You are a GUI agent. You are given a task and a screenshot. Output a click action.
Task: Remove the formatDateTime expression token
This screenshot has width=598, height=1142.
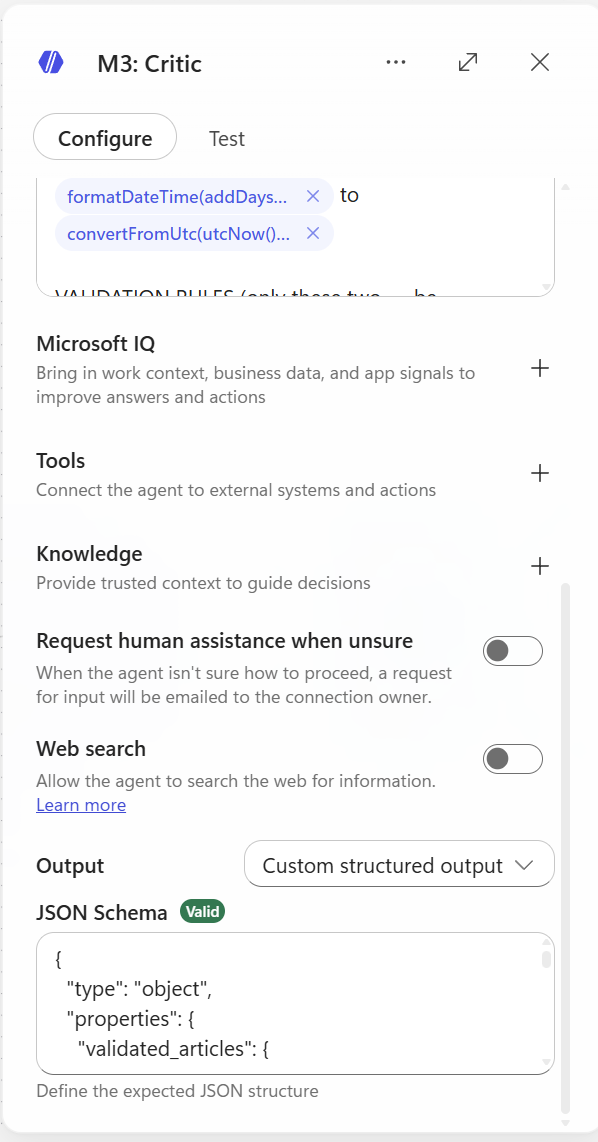[x=313, y=196]
